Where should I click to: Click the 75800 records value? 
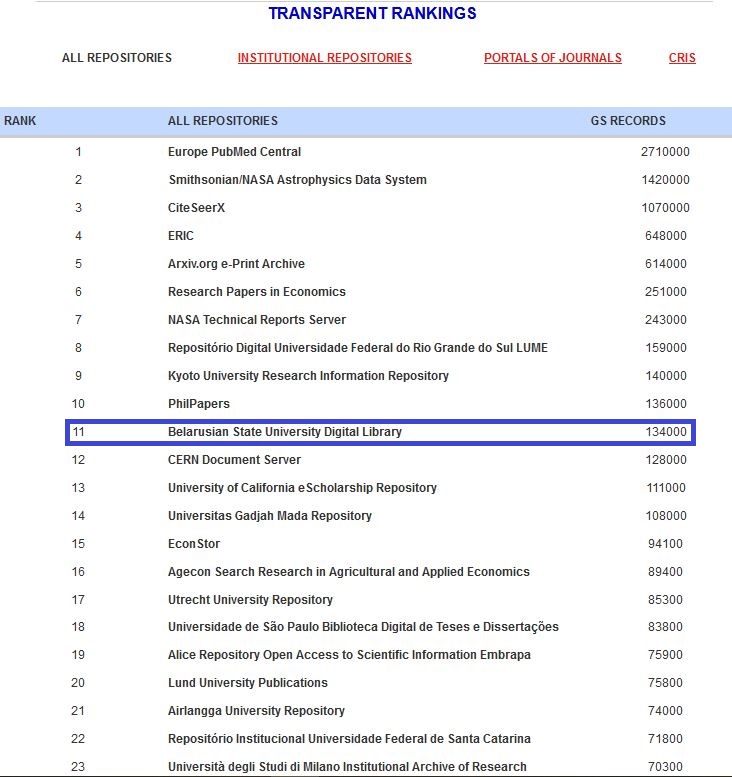665,683
